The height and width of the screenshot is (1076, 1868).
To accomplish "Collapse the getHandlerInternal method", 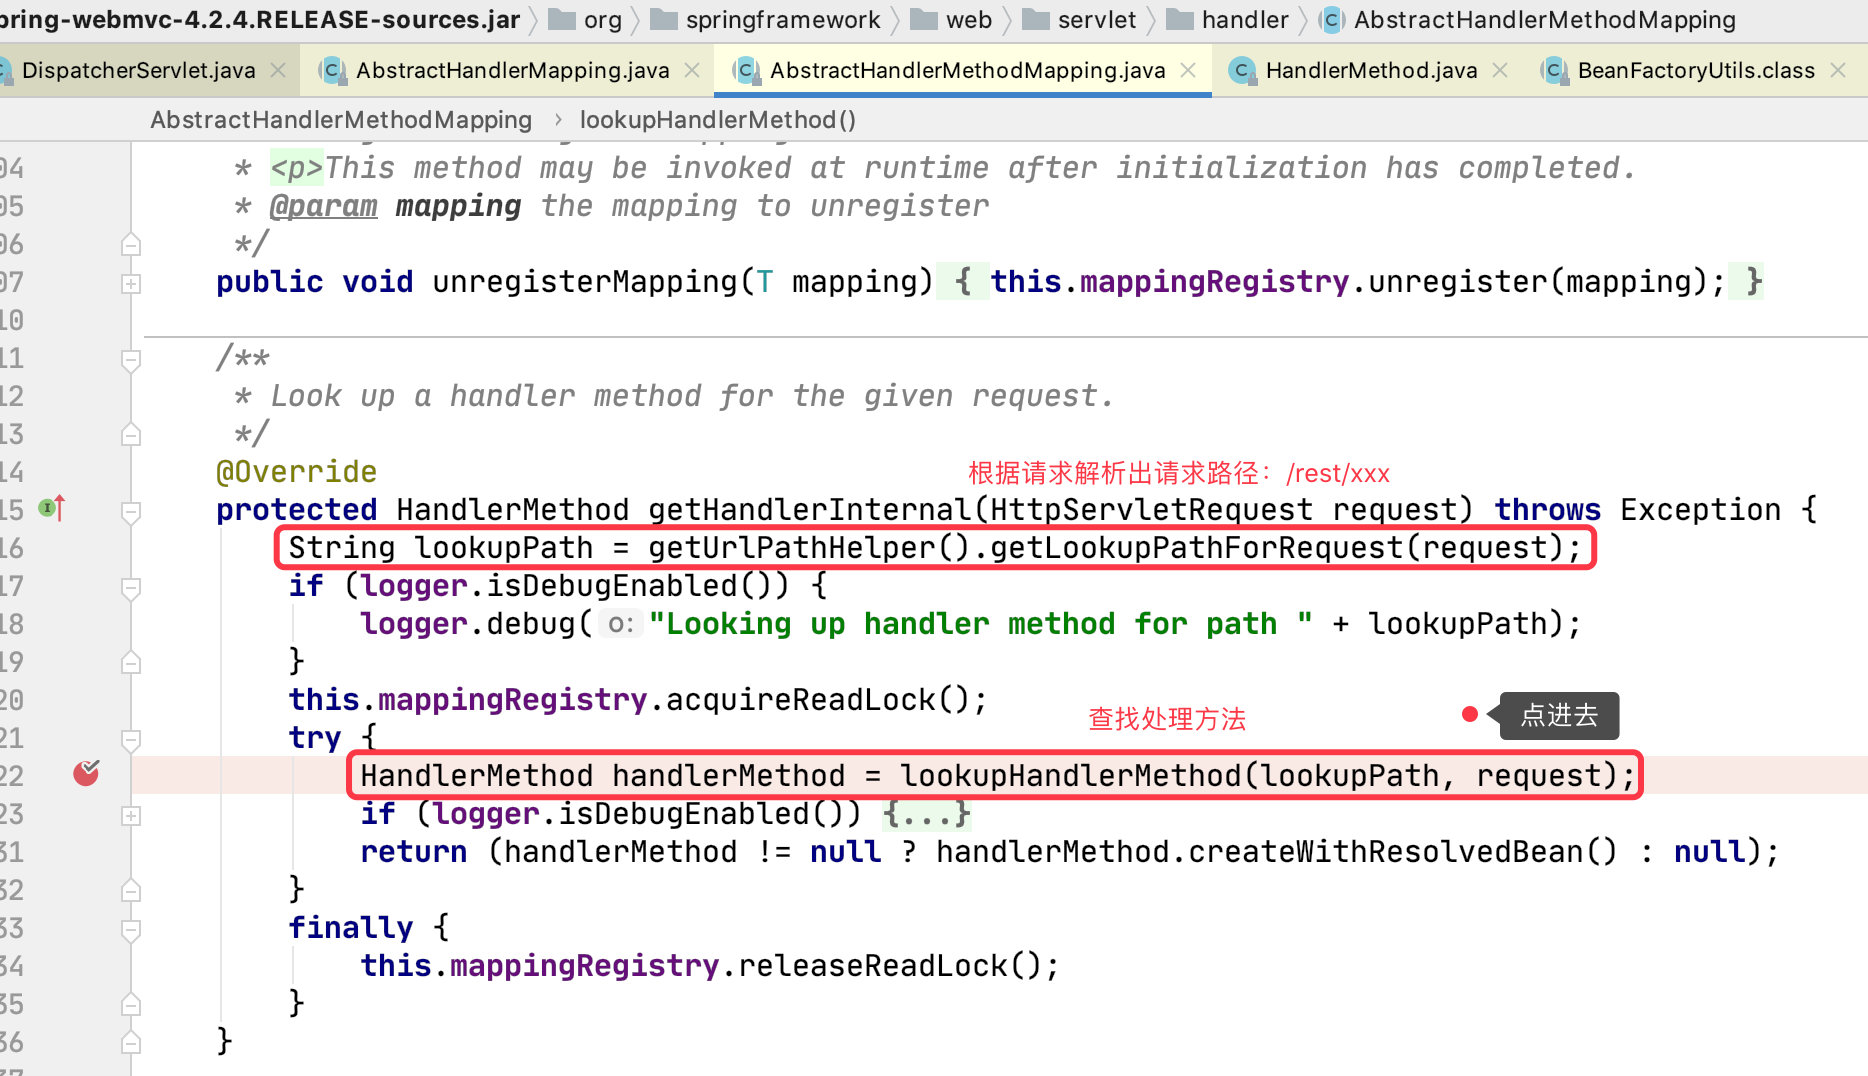I will pyautogui.click(x=130, y=511).
